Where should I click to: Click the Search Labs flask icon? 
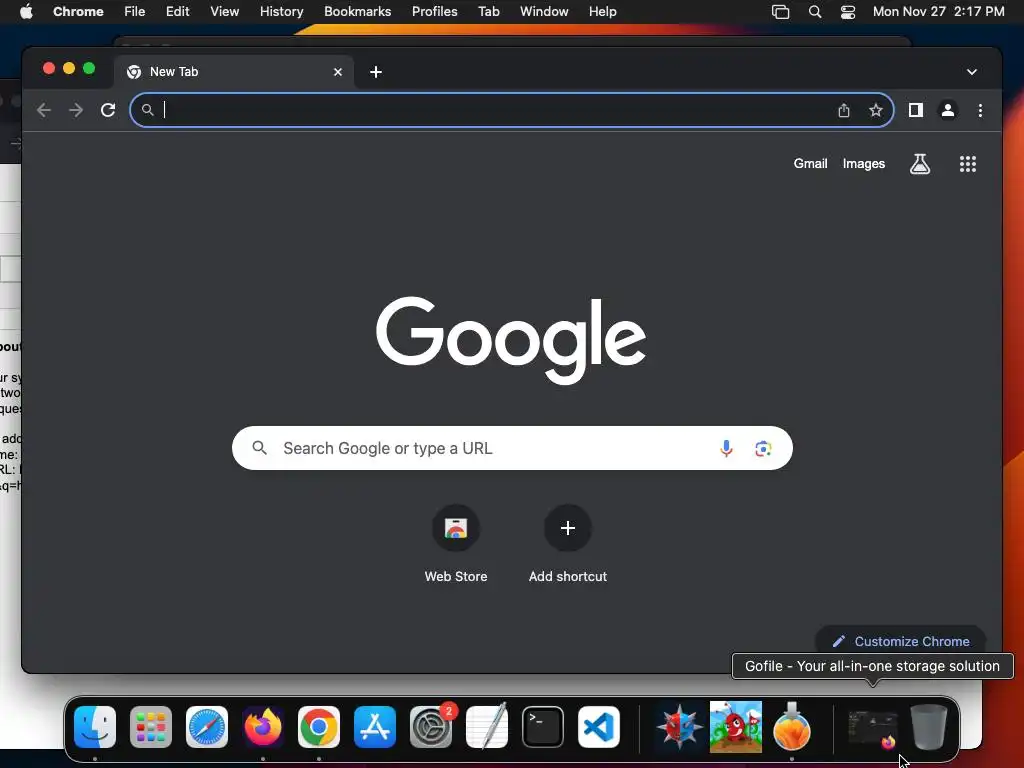(x=920, y=164)
